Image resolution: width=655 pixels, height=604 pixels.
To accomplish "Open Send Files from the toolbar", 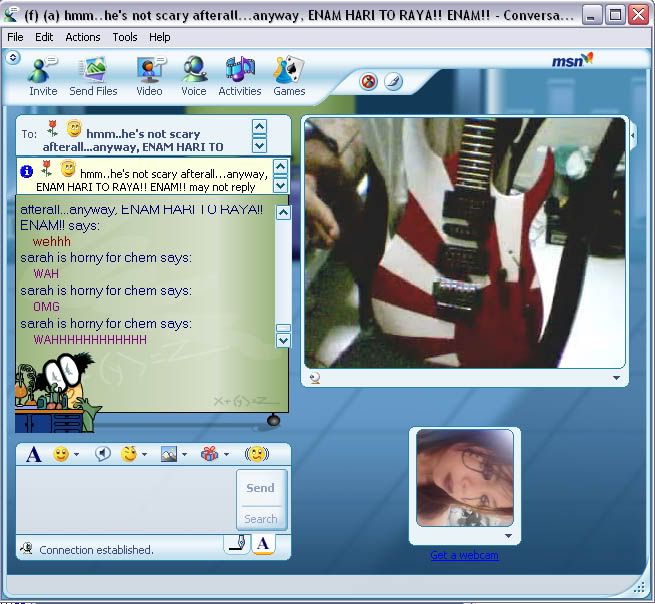I will (x=93, y=75).
